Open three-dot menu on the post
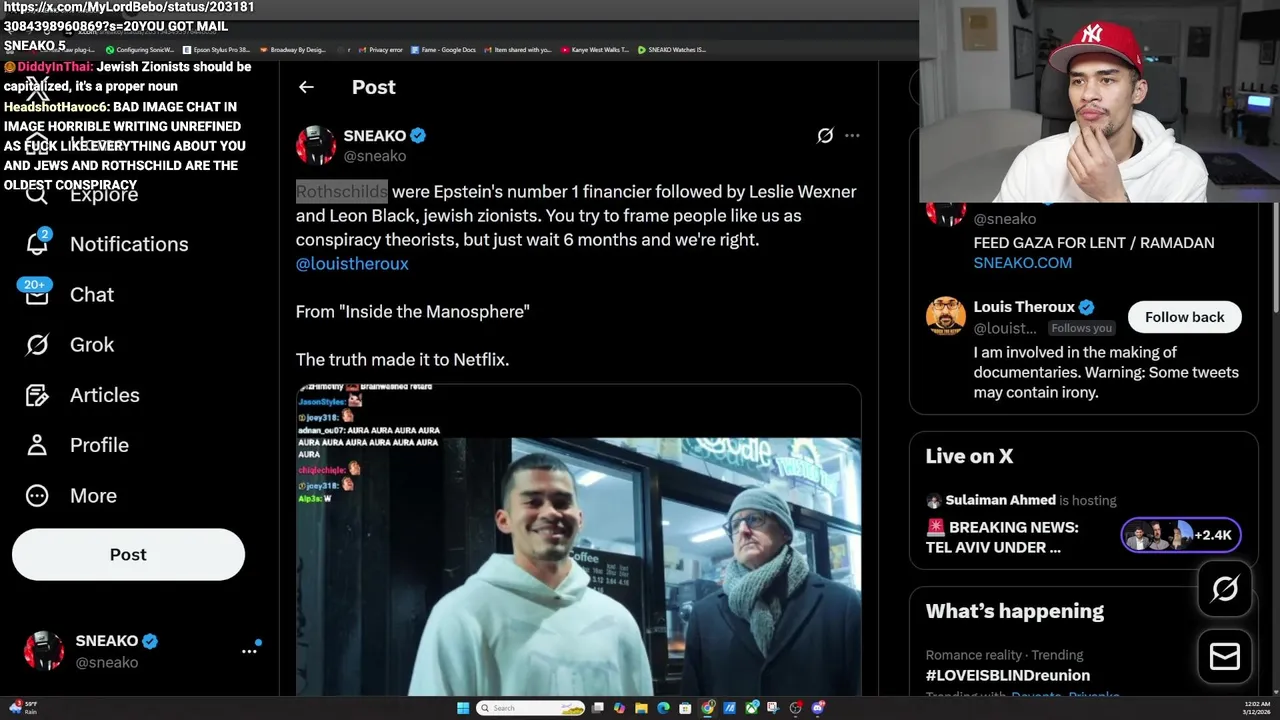 click(852, 135)
